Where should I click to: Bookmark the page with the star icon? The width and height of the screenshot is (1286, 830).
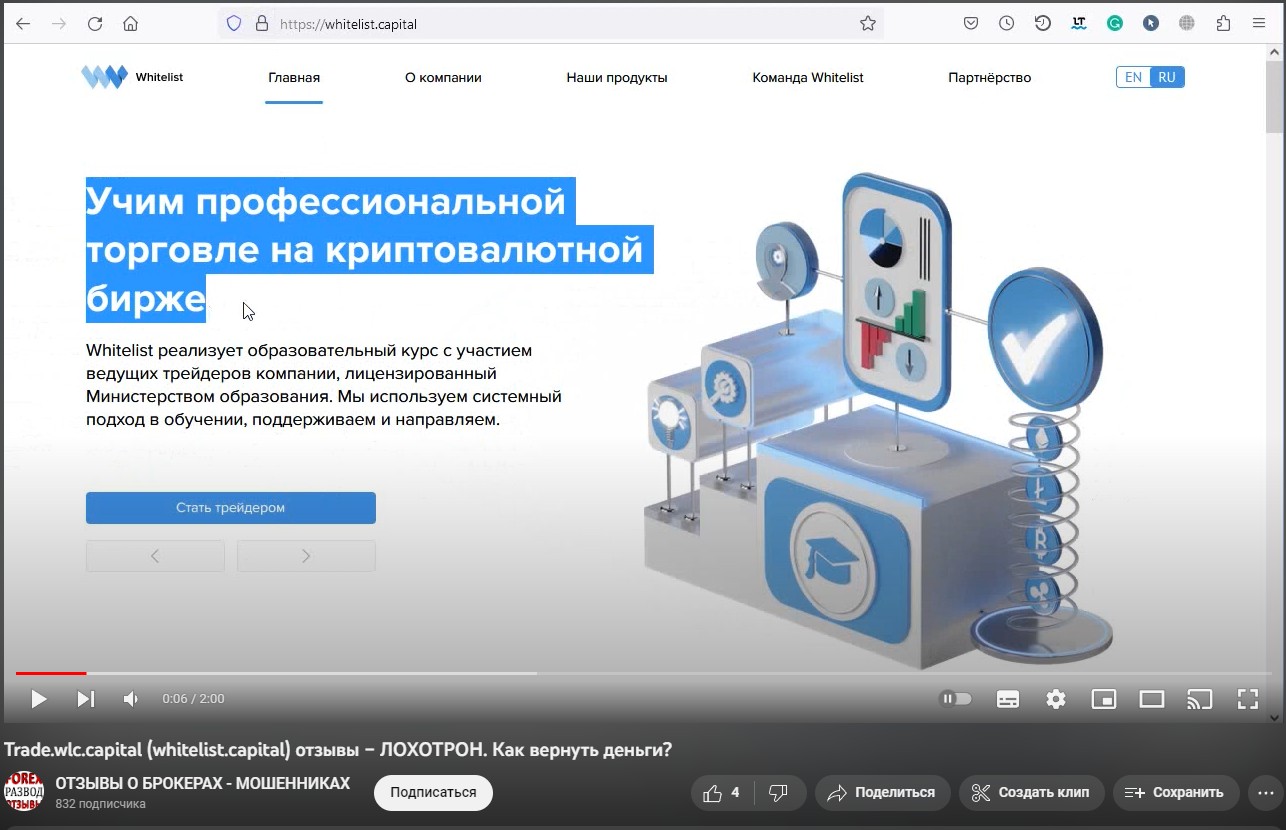[x=868, y=24]
